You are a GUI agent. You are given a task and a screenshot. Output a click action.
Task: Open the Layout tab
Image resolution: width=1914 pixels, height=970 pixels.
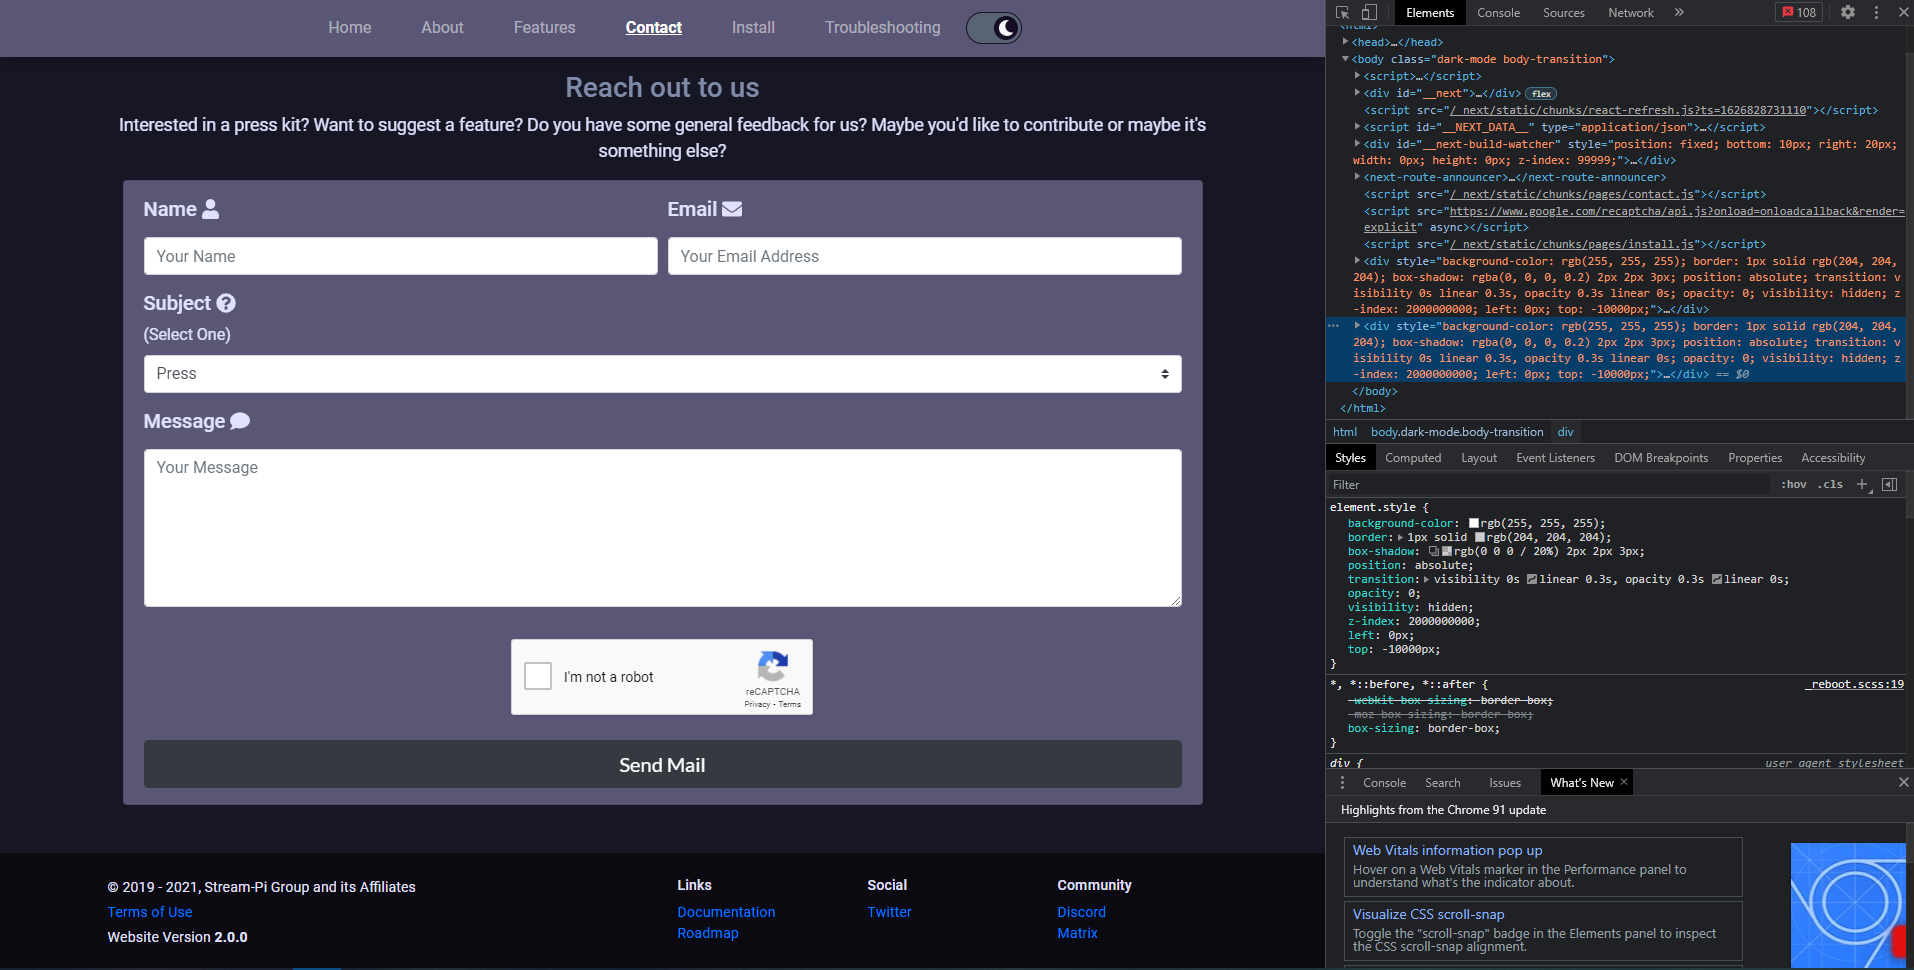[x=1479, y=458]
